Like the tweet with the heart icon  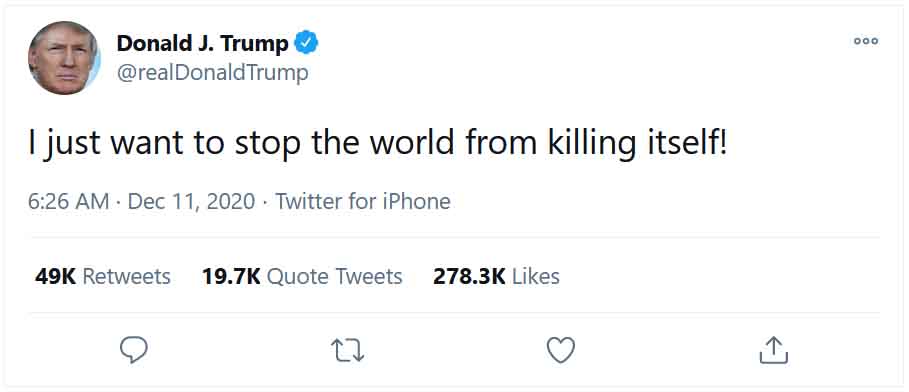[x=561, y=350]
